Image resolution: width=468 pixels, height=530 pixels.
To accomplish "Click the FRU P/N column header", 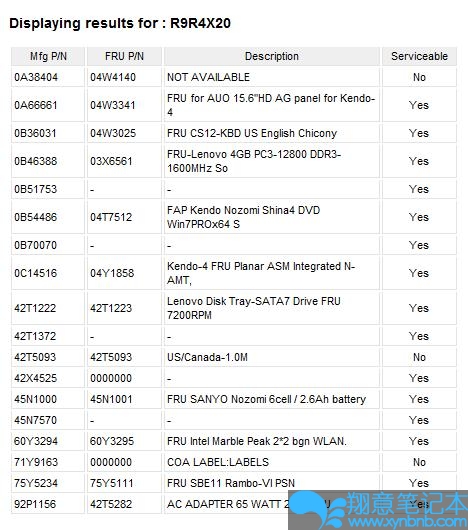I will [x=124, y=56].
